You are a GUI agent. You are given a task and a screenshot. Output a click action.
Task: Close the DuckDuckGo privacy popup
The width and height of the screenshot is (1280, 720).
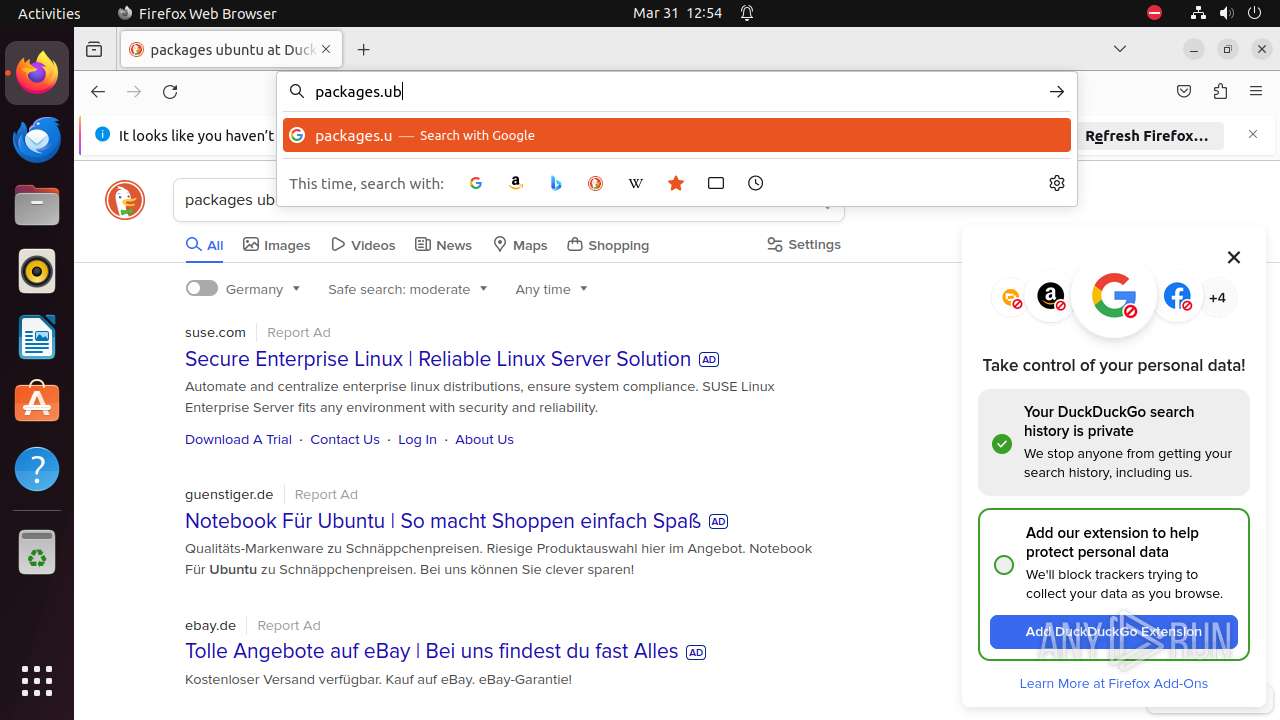point(1234,257)
